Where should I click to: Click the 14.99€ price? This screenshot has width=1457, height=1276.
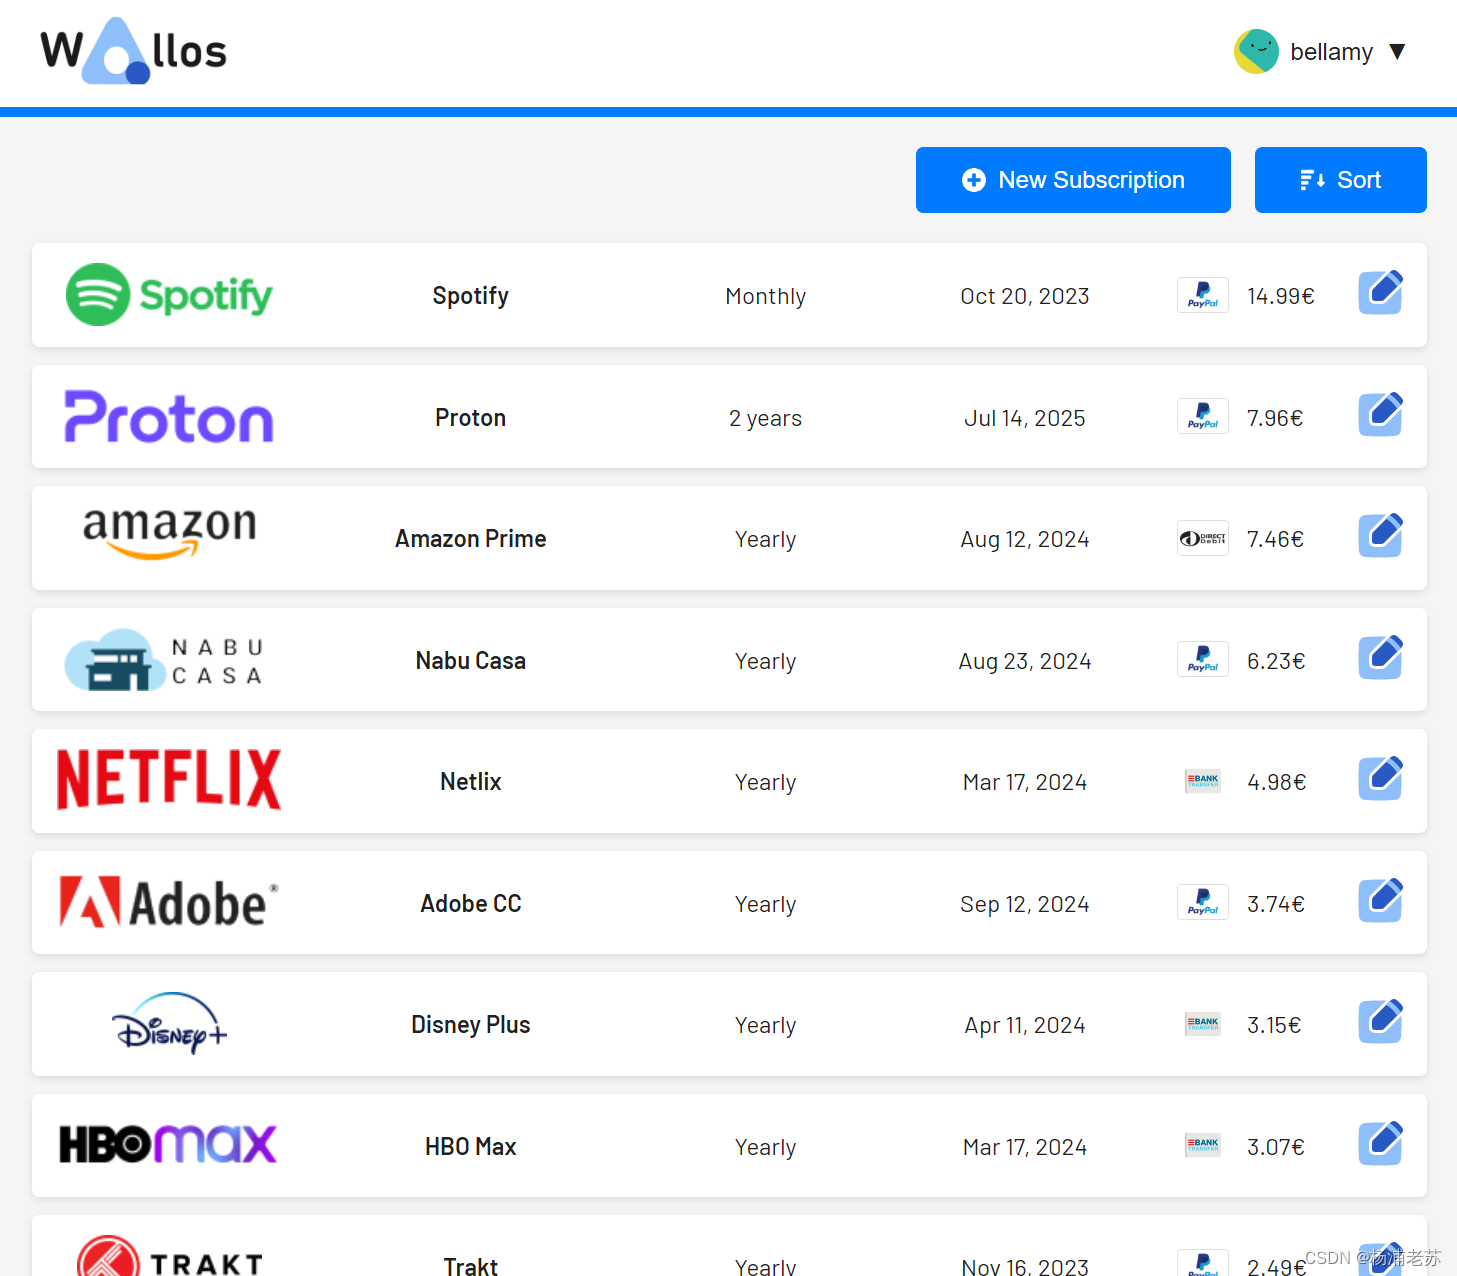tap(1281, 296)
